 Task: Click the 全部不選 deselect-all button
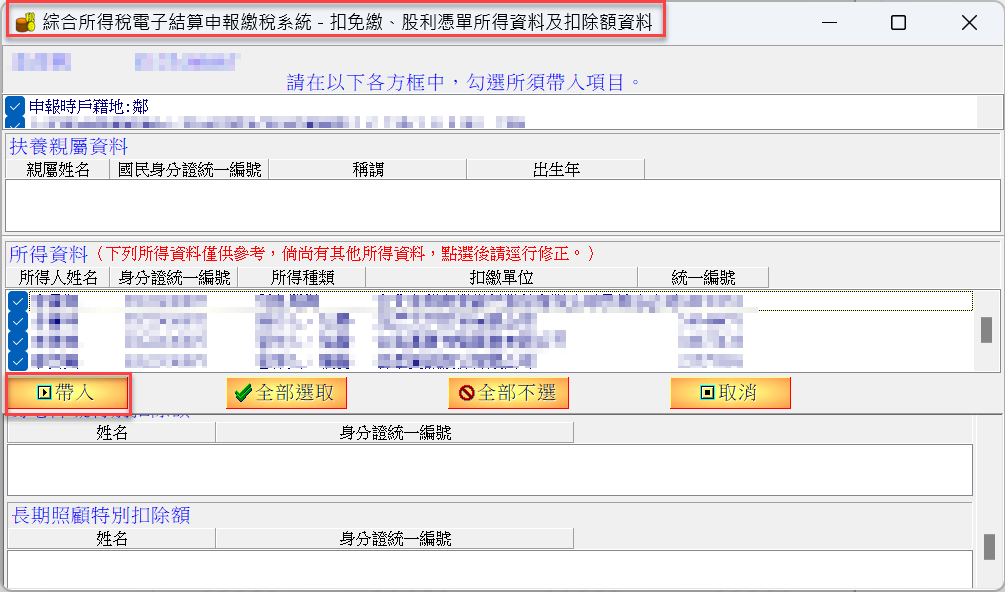pyautogui.click(x=508, y=393)
